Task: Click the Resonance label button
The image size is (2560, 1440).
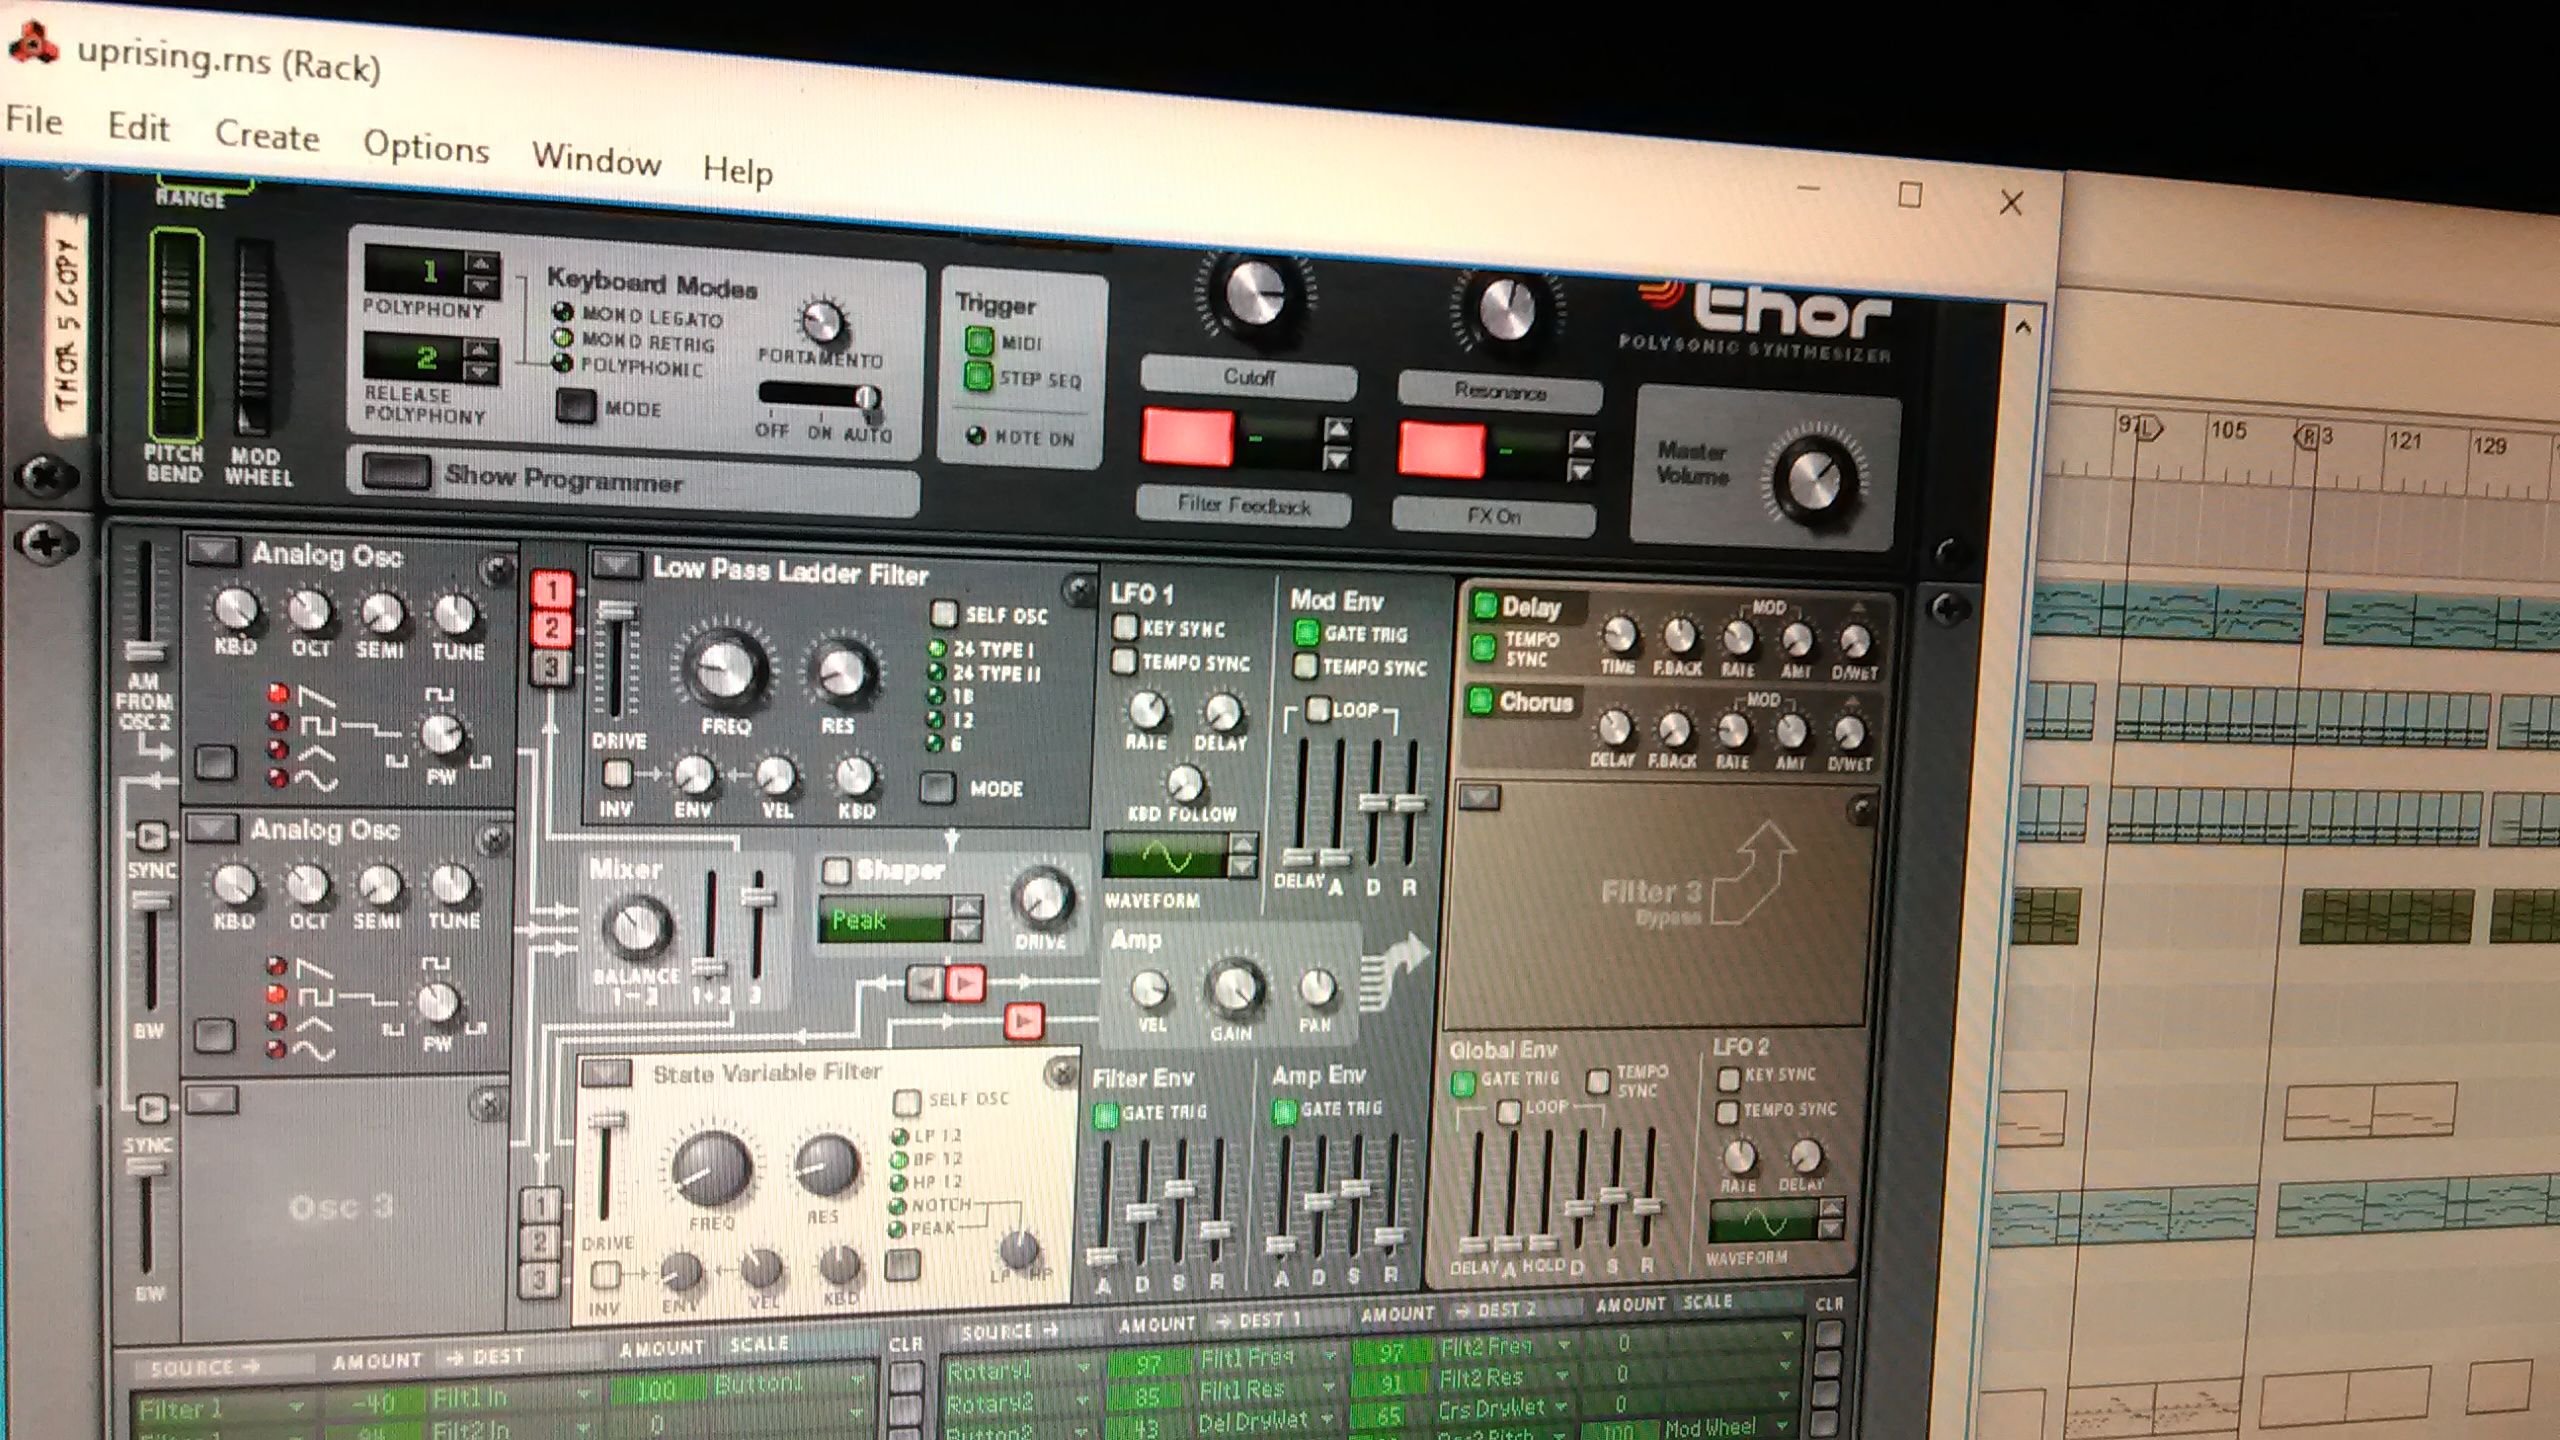Action: (1499, 391)
